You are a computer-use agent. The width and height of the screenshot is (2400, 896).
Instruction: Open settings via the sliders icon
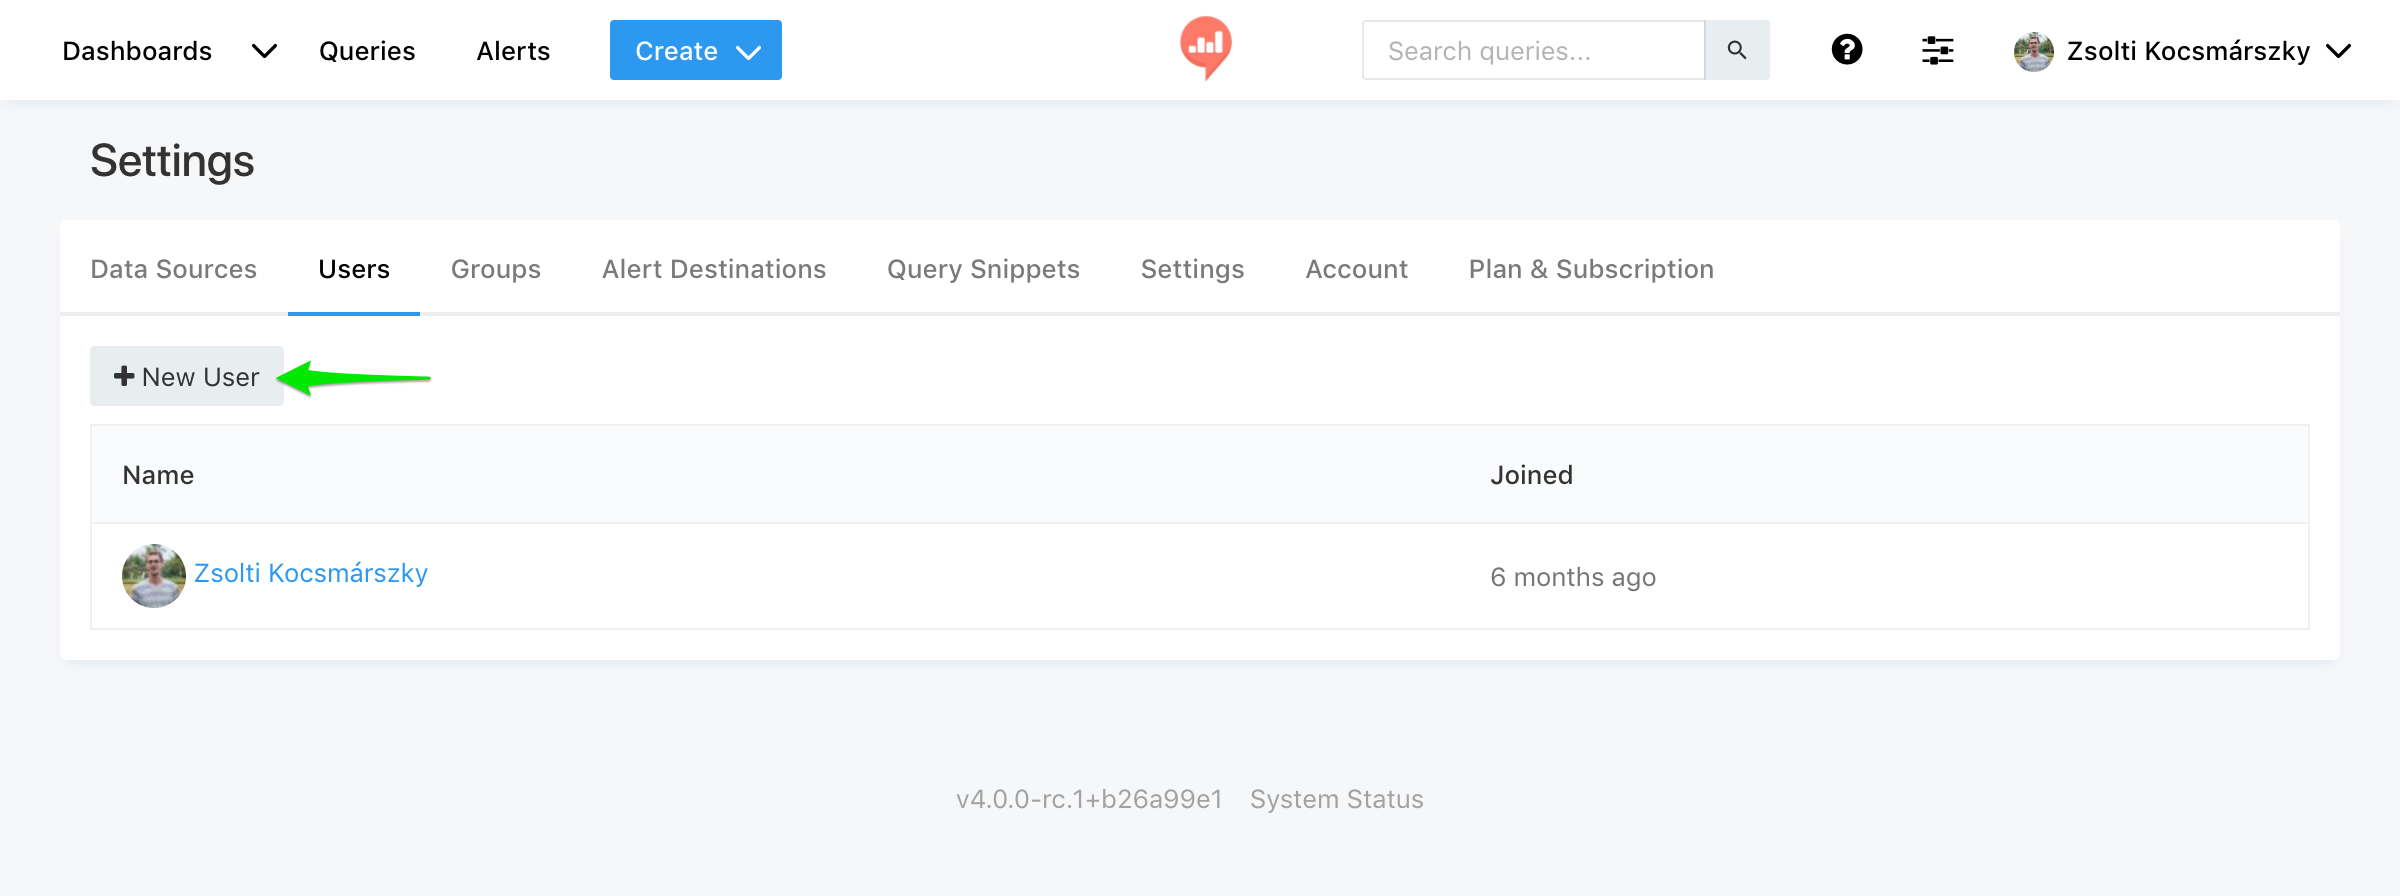pos(1937,50)
